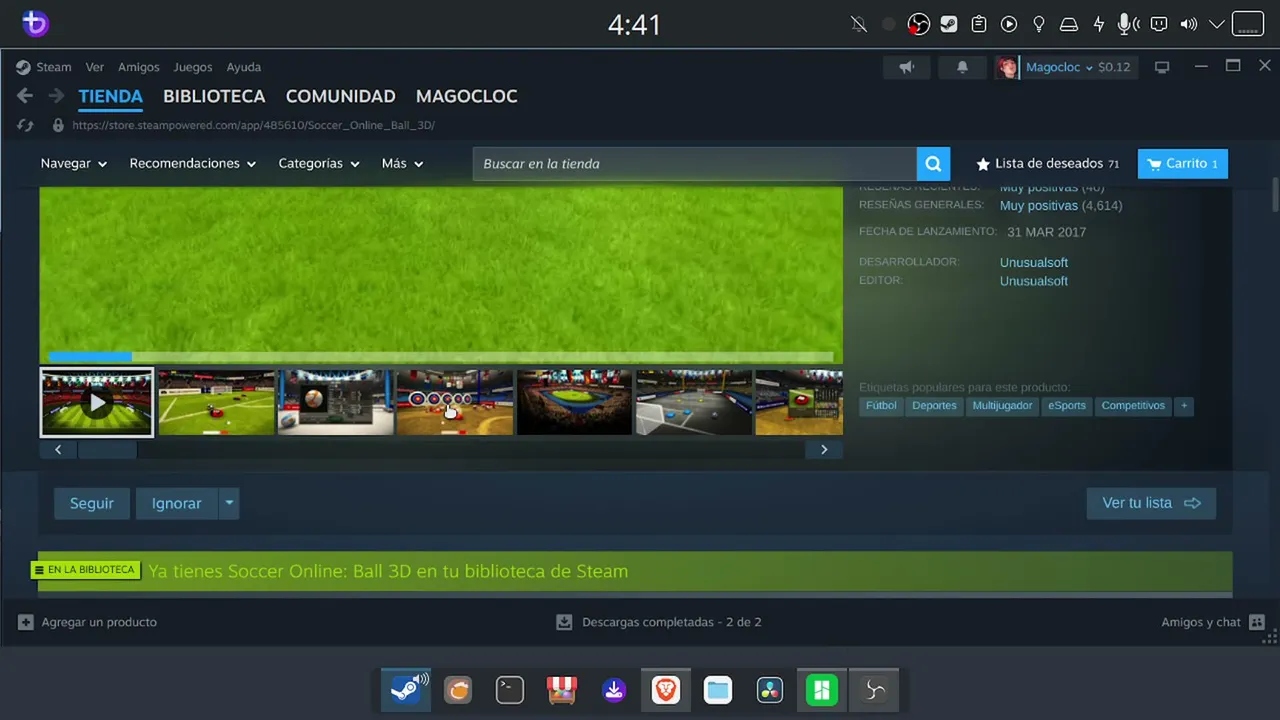The height and width of the screenshot is (720, 1280).
Task: Click the thumbnail strip scroll handle
Action: (107, 450)
